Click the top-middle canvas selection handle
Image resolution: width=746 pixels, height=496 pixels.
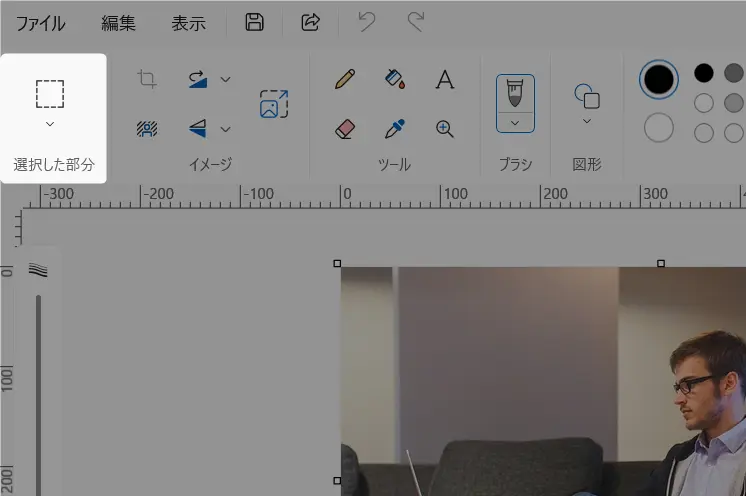point(661,263)
